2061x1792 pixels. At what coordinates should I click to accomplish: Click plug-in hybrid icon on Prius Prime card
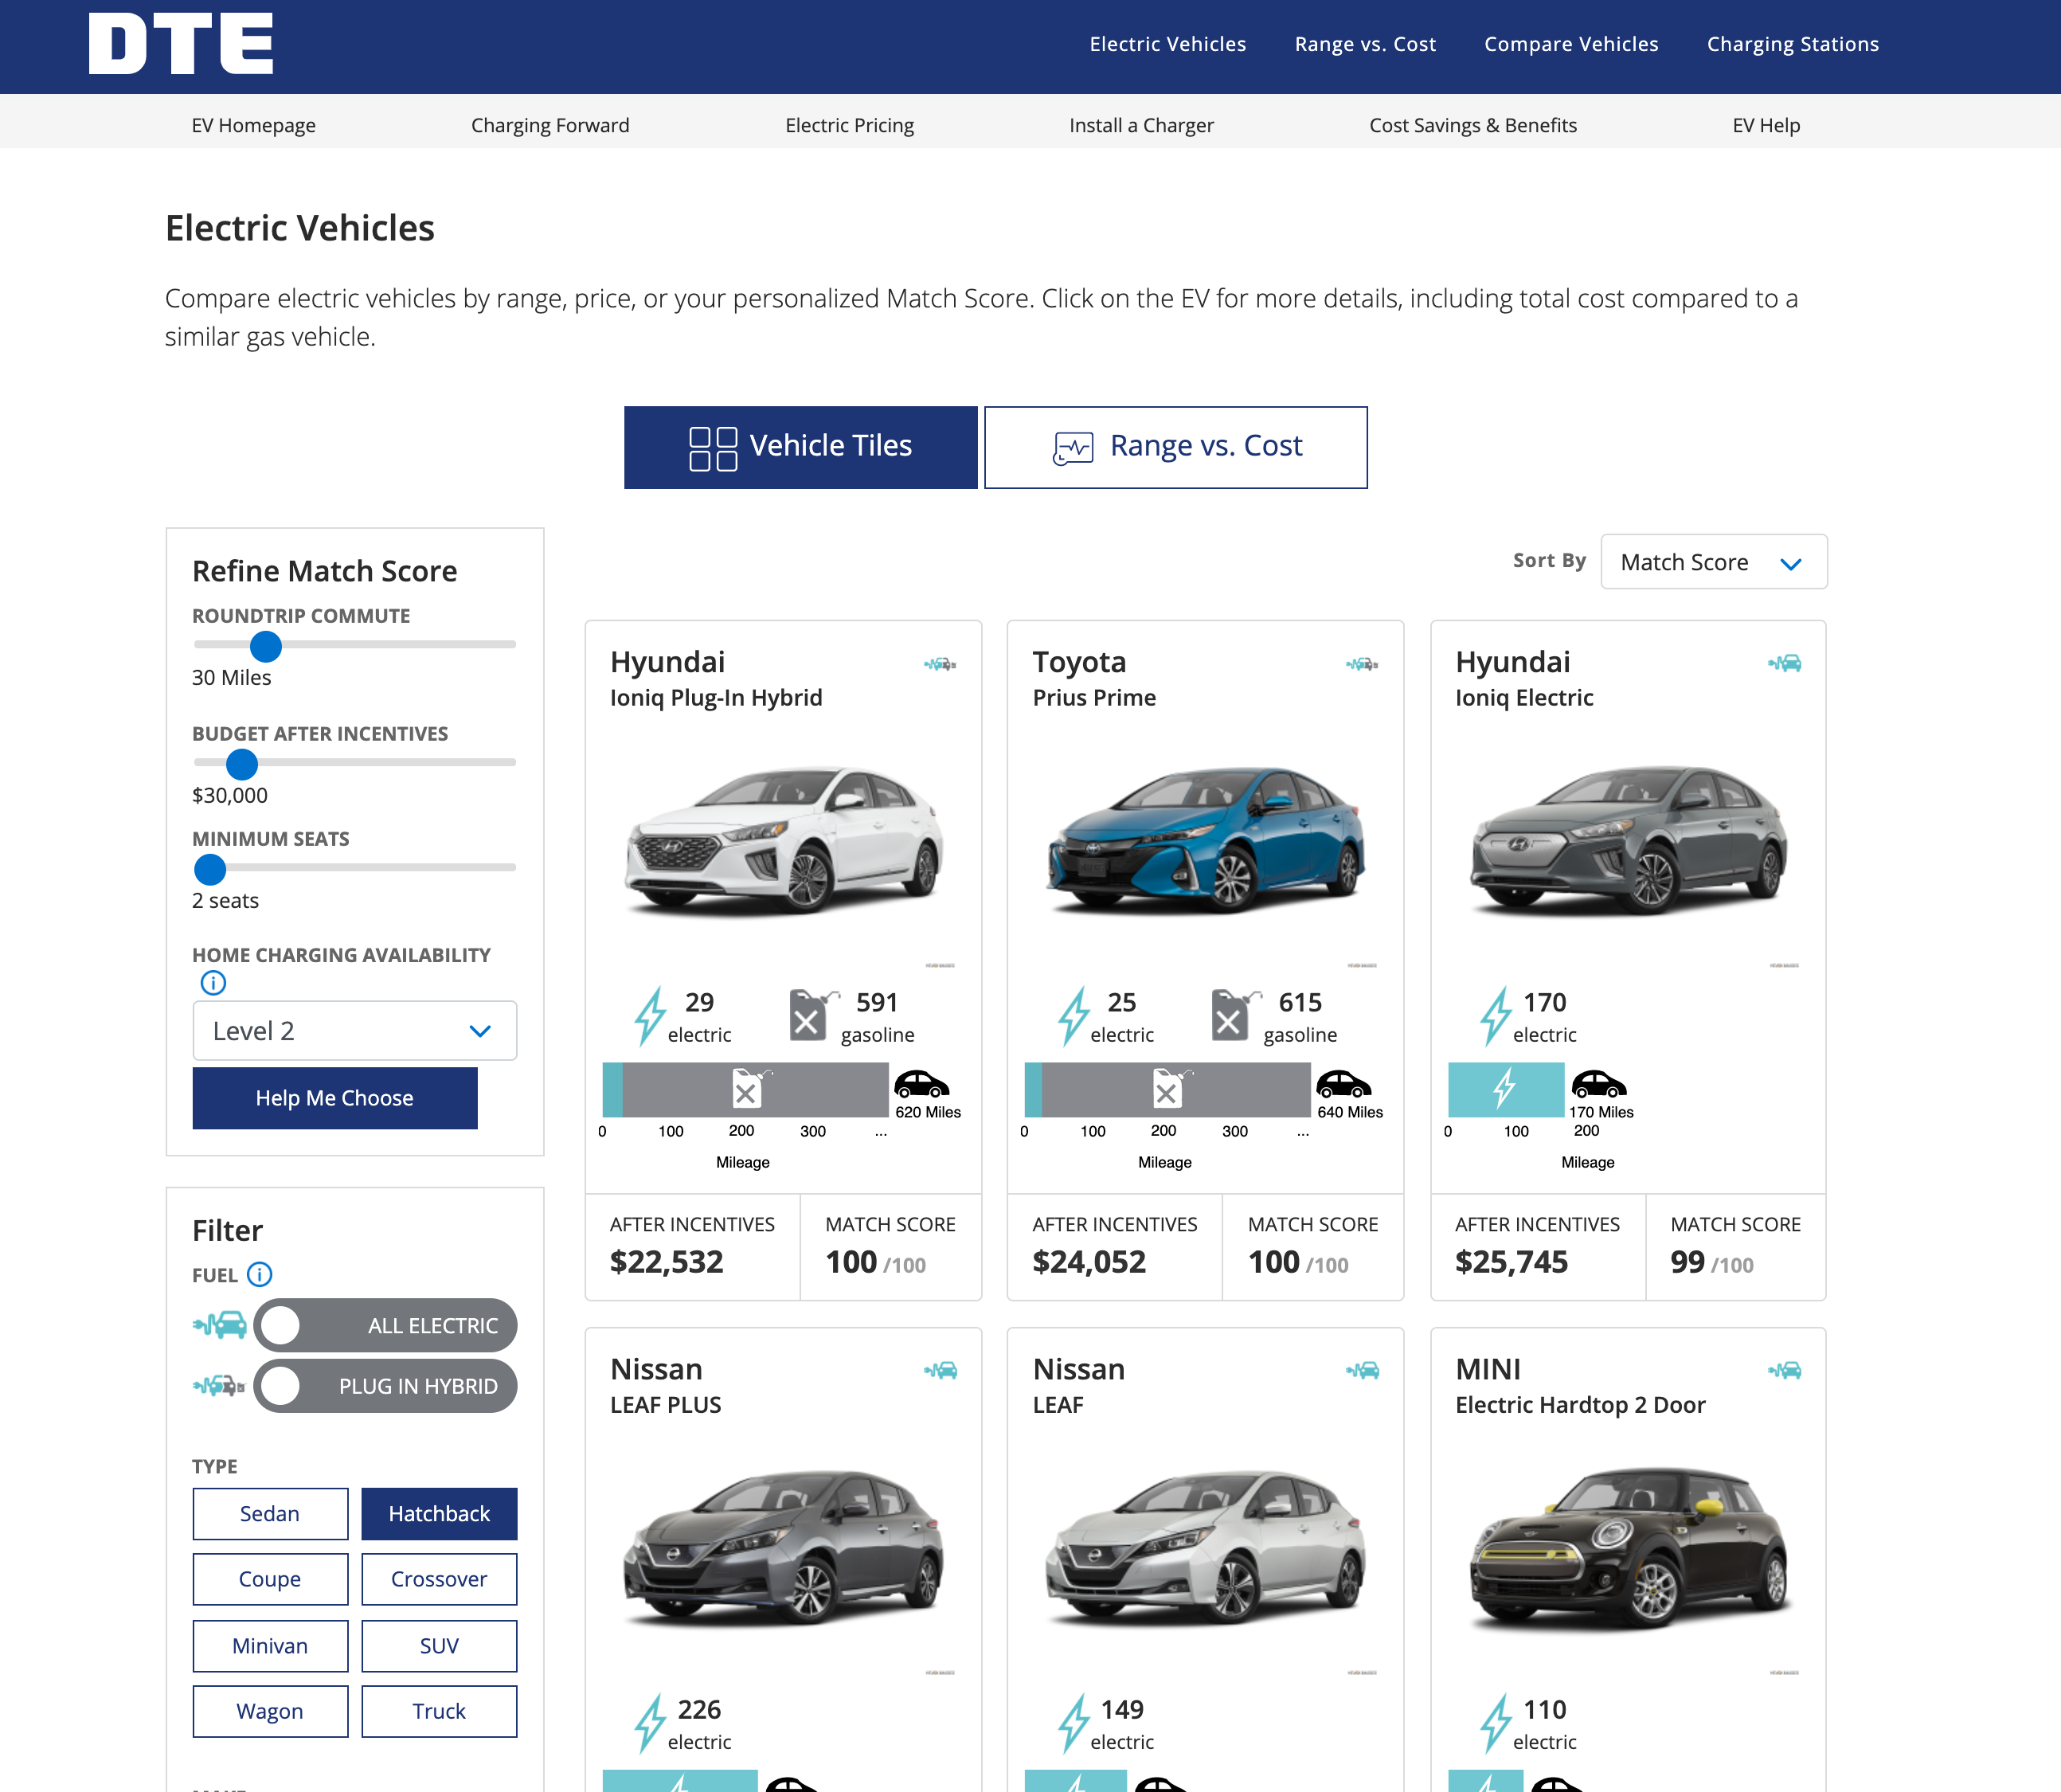click(x=1362, y=664)
